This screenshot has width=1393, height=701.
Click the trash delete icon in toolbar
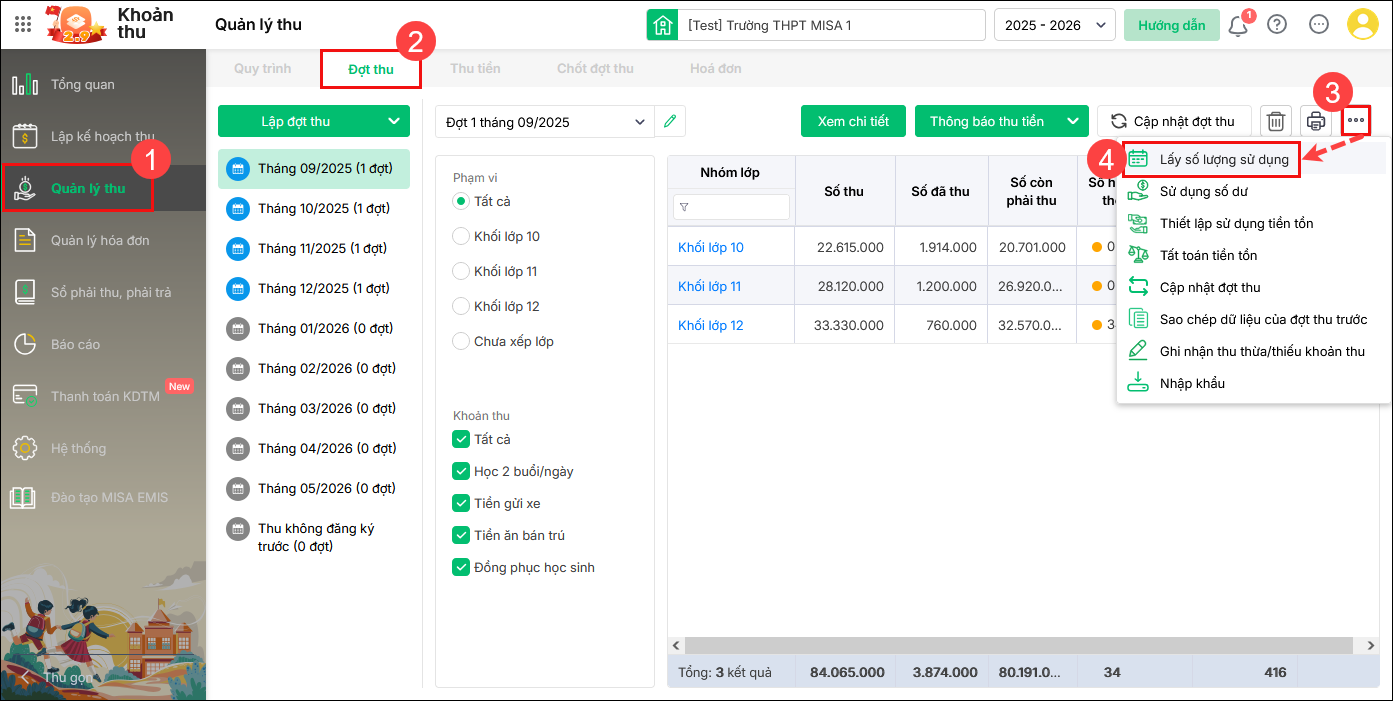click(x=1276, y=121)
